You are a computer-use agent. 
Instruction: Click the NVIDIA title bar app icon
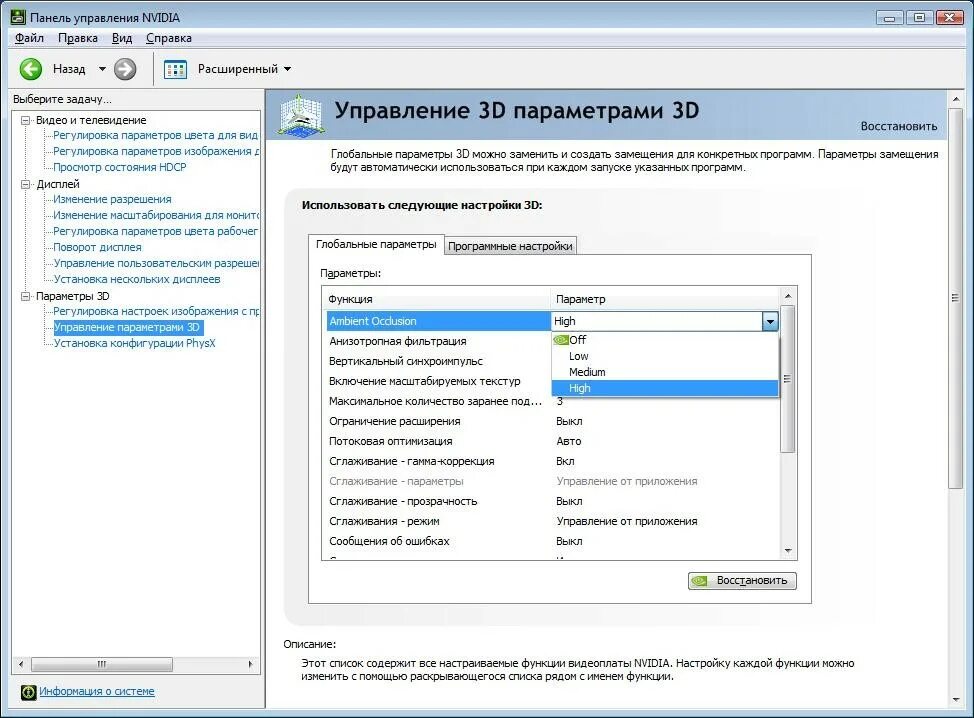[18, 17]
